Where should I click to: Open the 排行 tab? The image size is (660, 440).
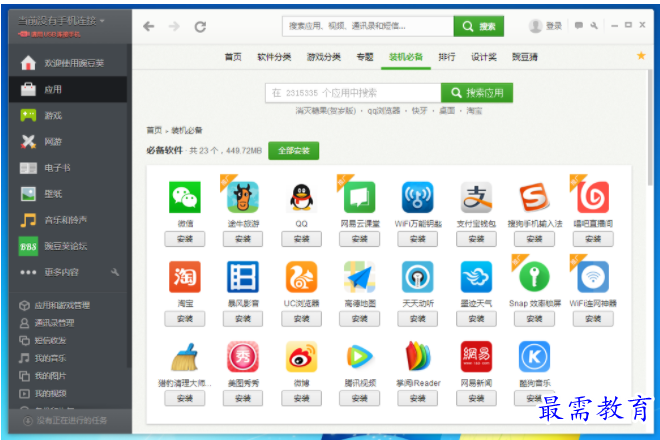tap(447, 57)
